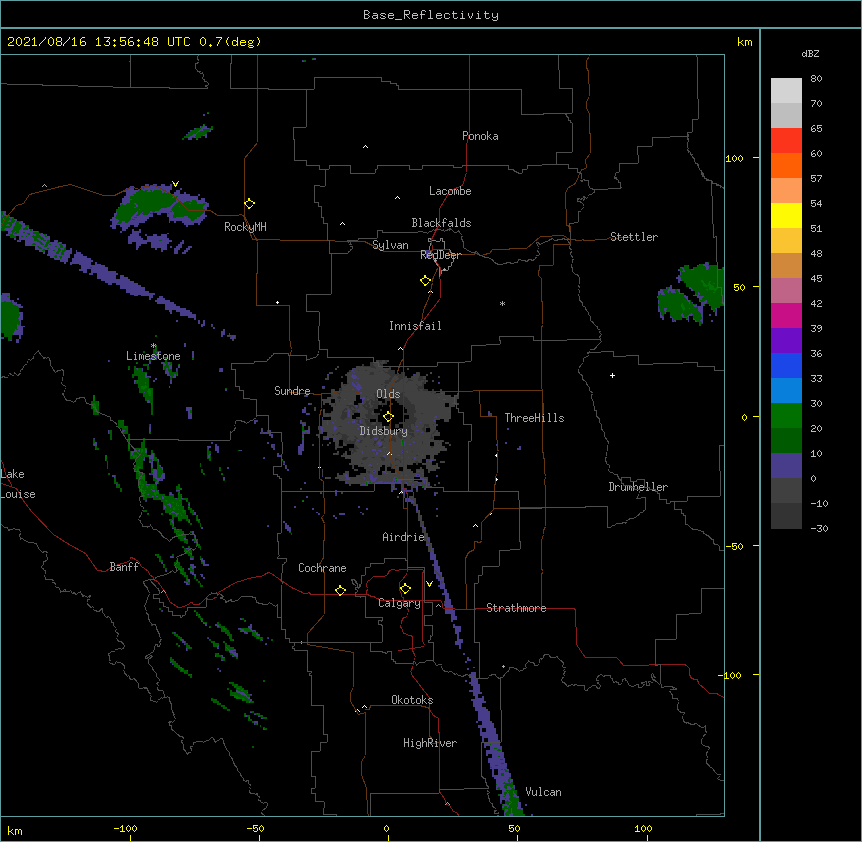Pick the magenta 42 dBZ legend swatch

[x=786, y=315]
